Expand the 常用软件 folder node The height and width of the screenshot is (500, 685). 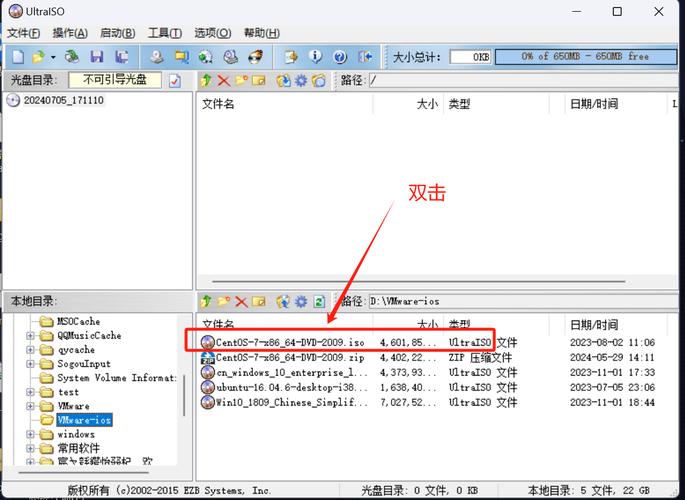click(30, 448)
